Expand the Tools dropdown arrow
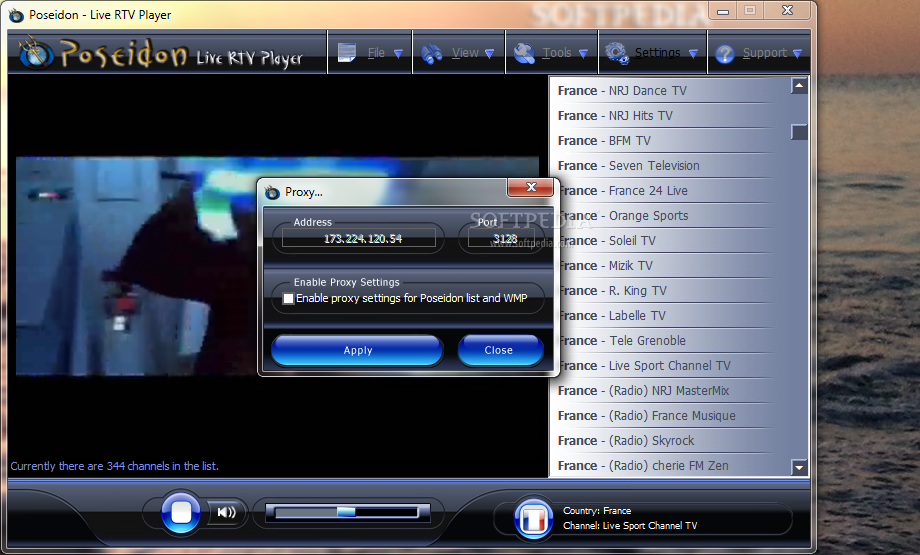This screenshot has width=920, height=555. click(583, 53)
